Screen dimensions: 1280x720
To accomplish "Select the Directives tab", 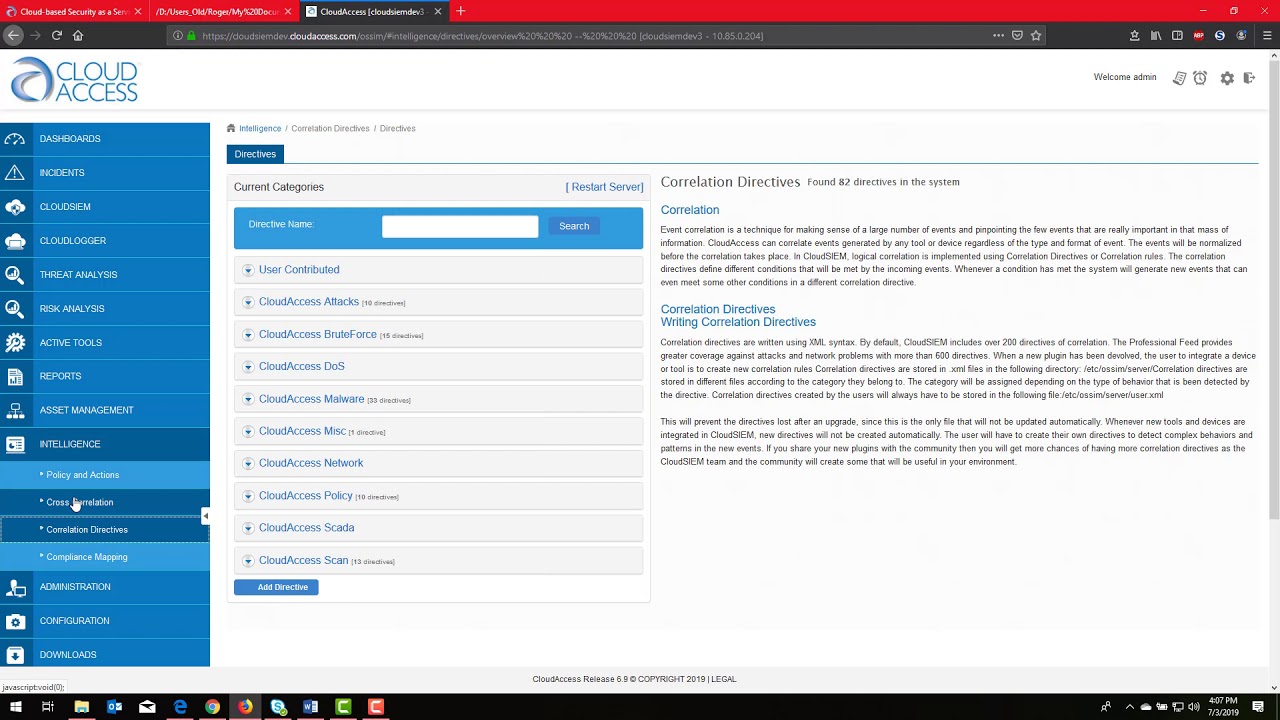I will point(255,154).
